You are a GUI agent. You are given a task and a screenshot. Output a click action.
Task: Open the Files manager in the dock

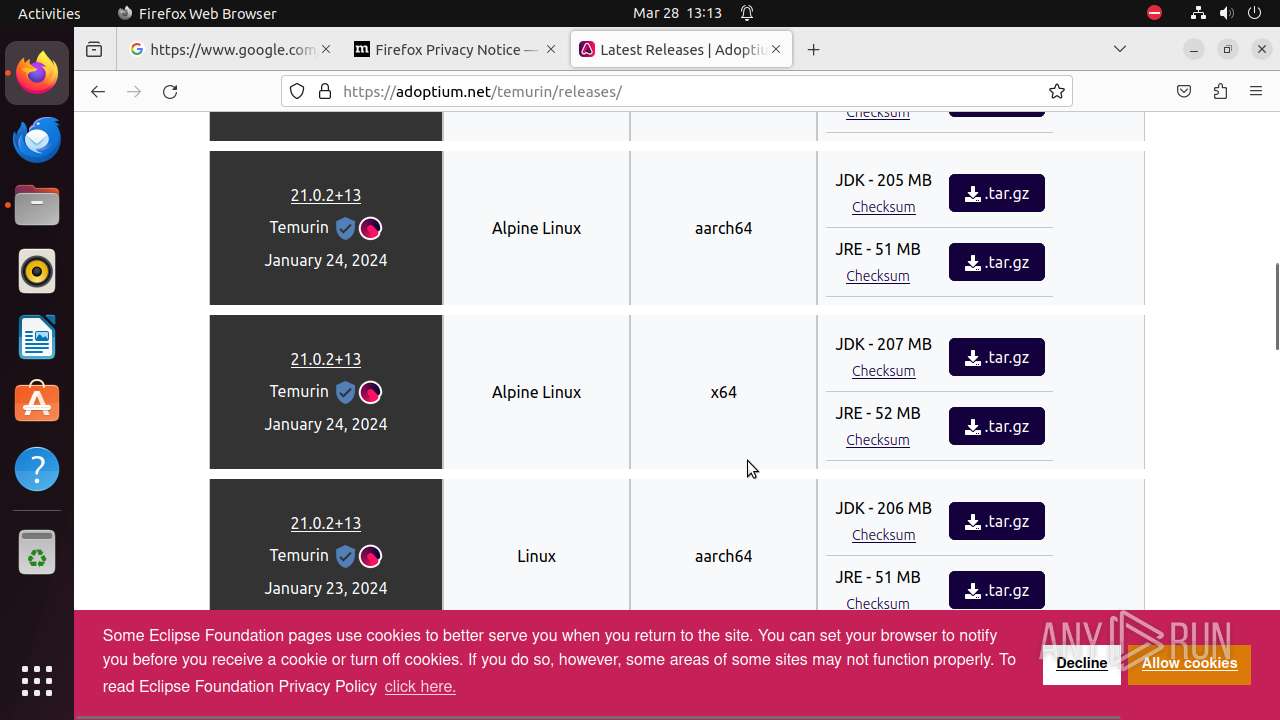37,205
